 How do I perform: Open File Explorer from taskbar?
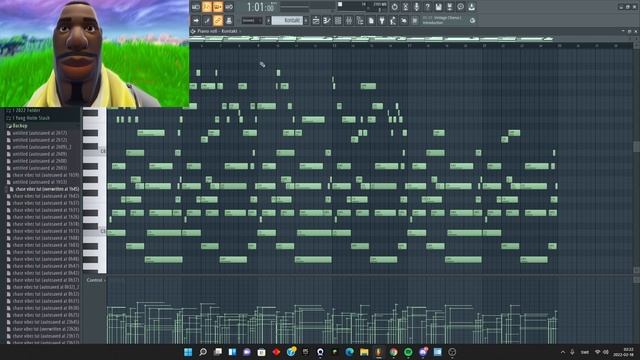tap(364, 352)
